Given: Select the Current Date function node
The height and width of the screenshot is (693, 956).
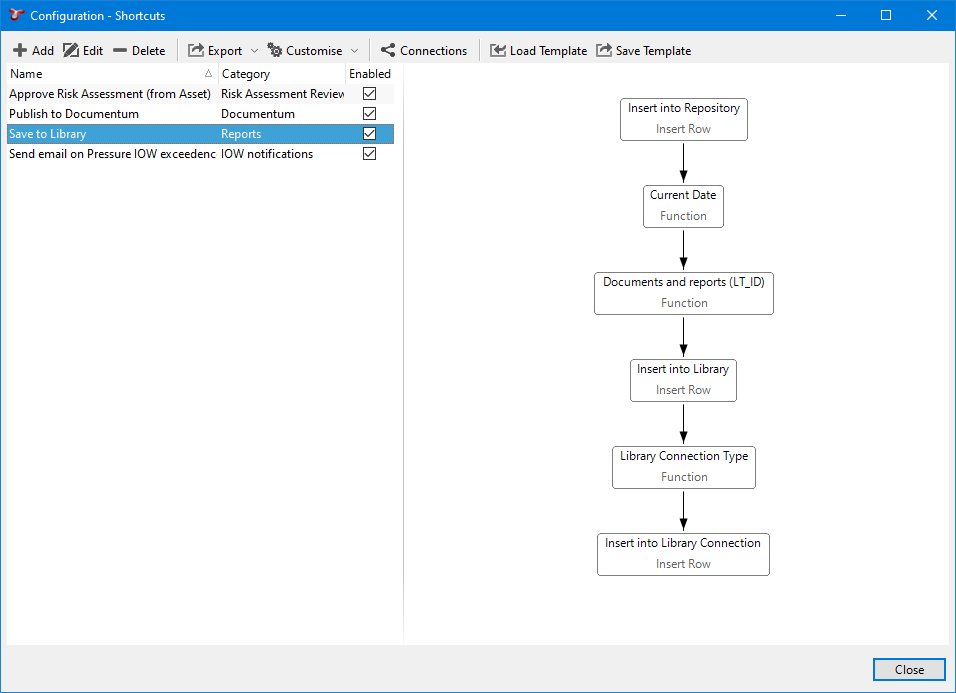Looking at the screenshot, I should coord(683,205).
